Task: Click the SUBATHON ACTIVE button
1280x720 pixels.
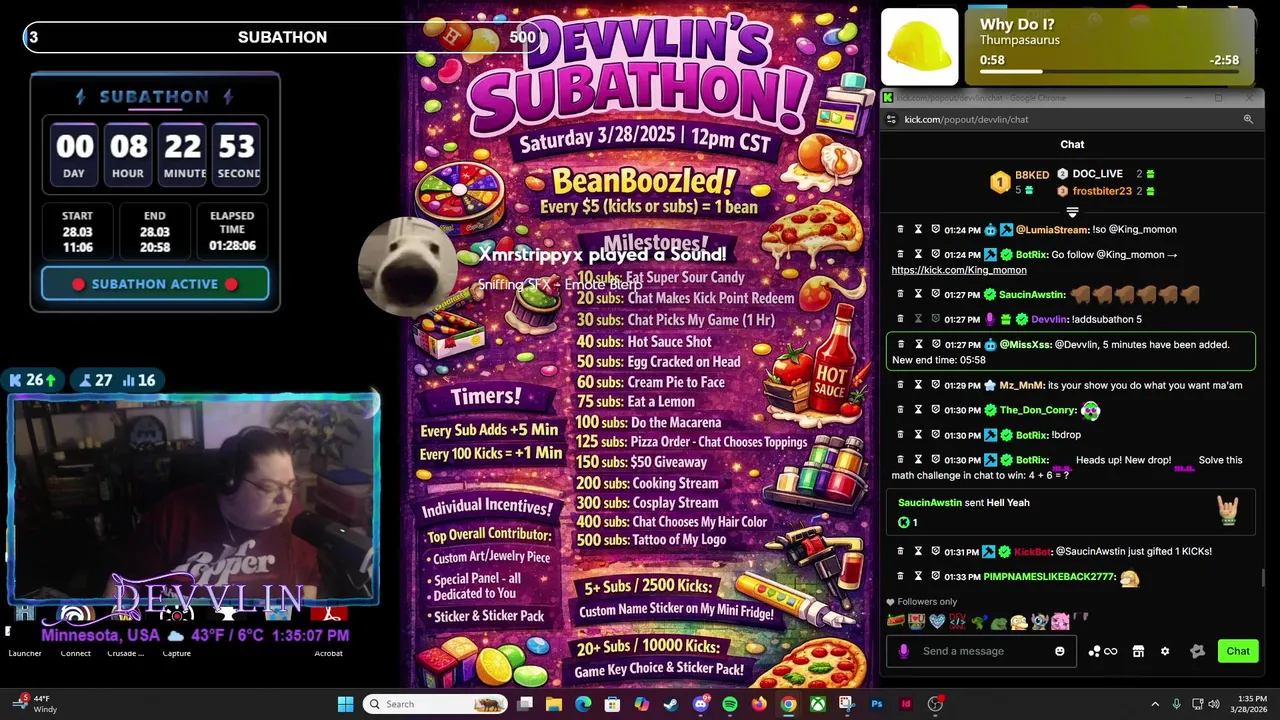Action: (x=155, y=284)
